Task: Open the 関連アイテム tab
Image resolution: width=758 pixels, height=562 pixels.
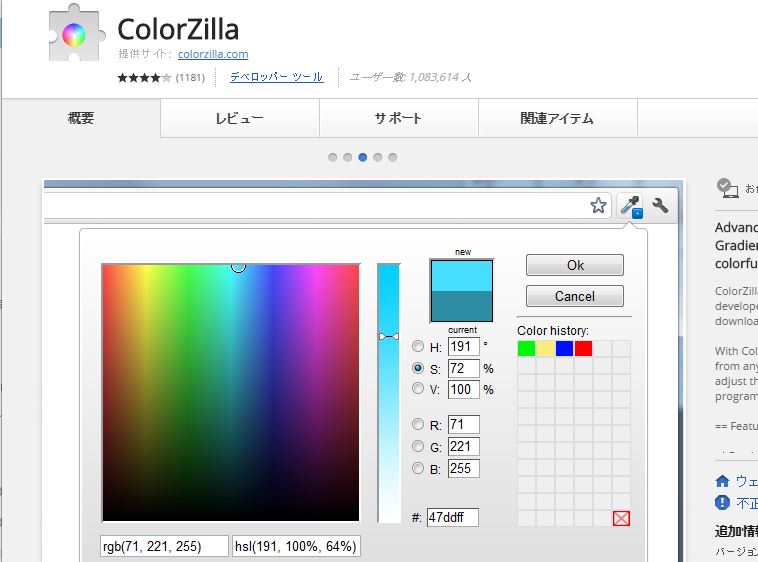Action: click(557, 118)
